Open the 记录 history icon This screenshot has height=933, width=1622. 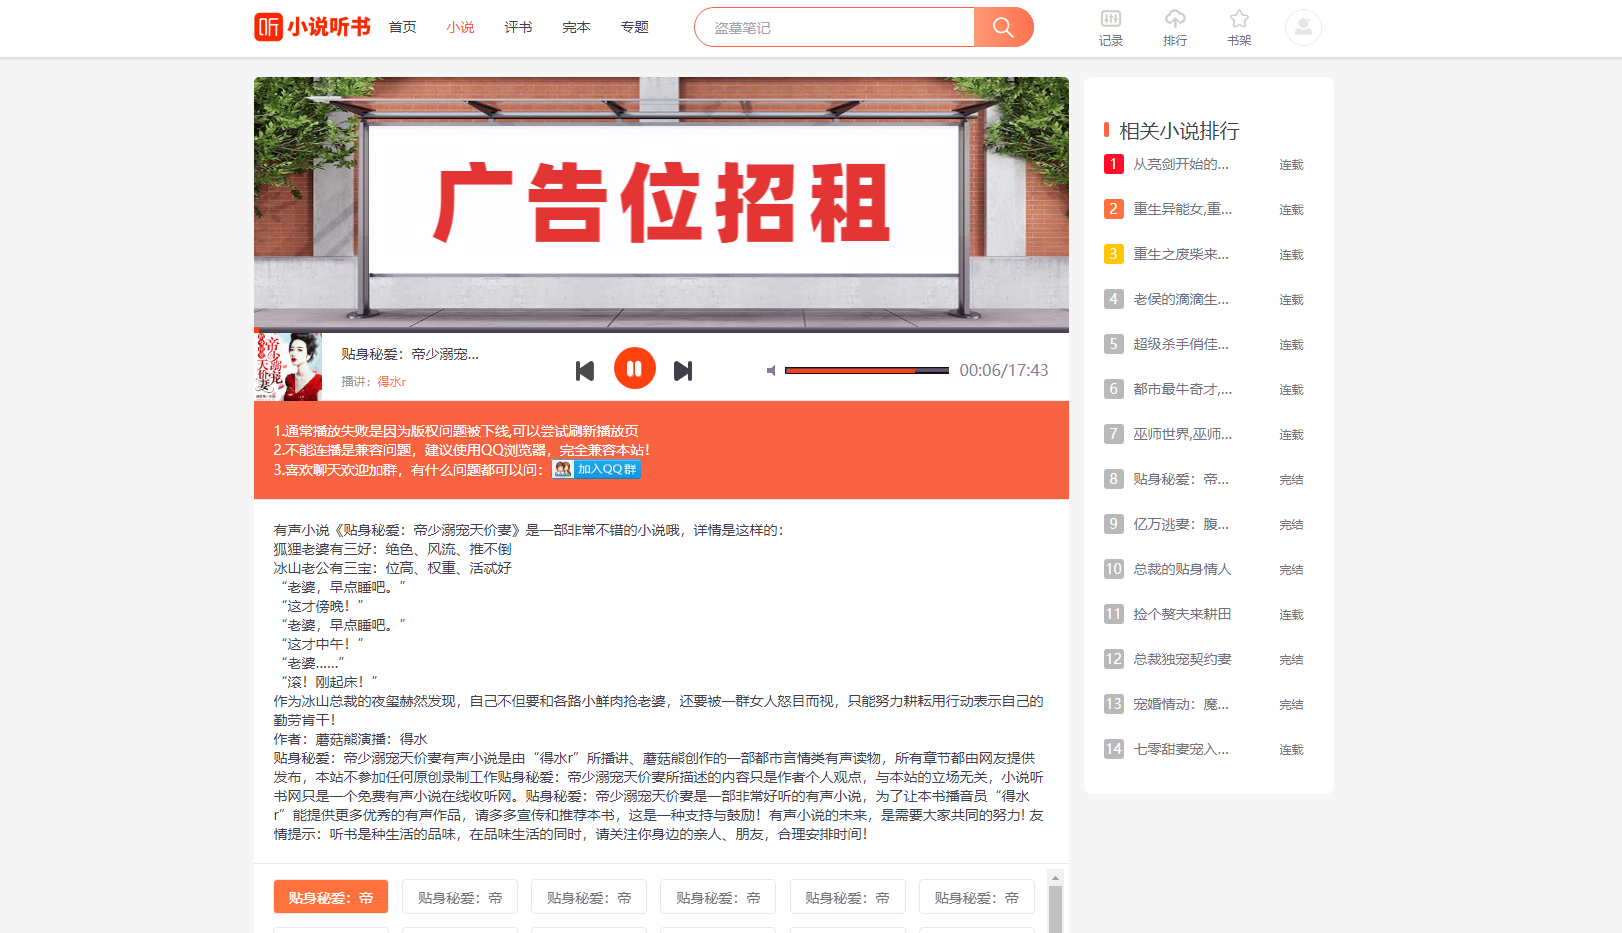pos(1111,28)
